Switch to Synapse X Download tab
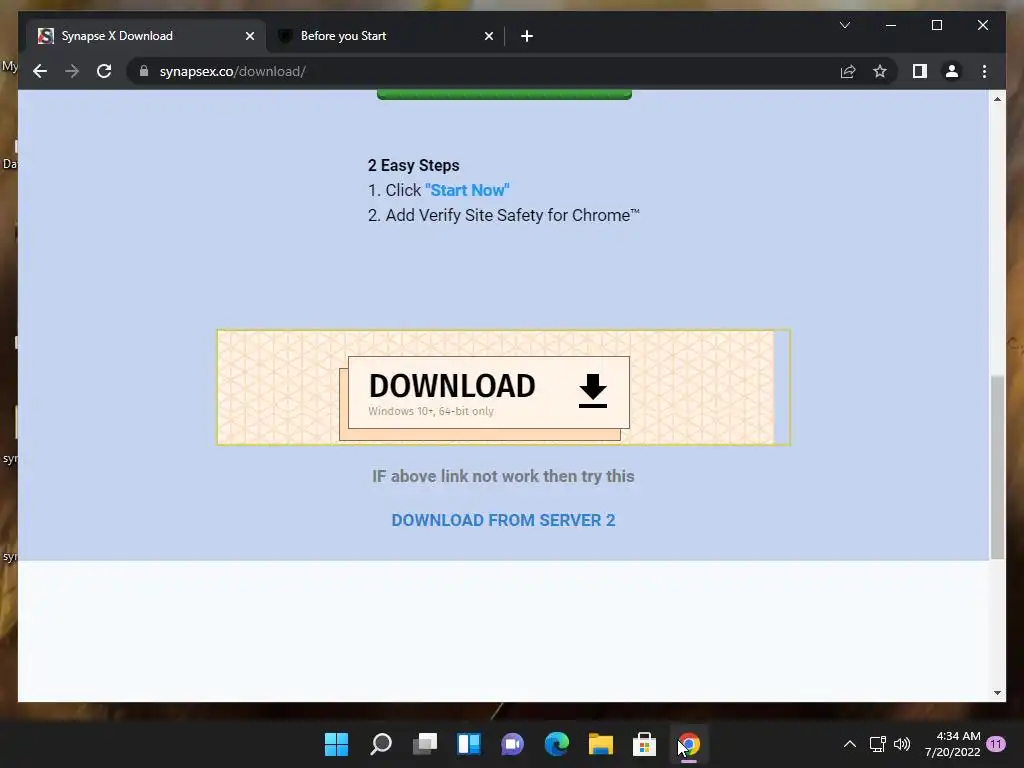 [x=146, y=36]
